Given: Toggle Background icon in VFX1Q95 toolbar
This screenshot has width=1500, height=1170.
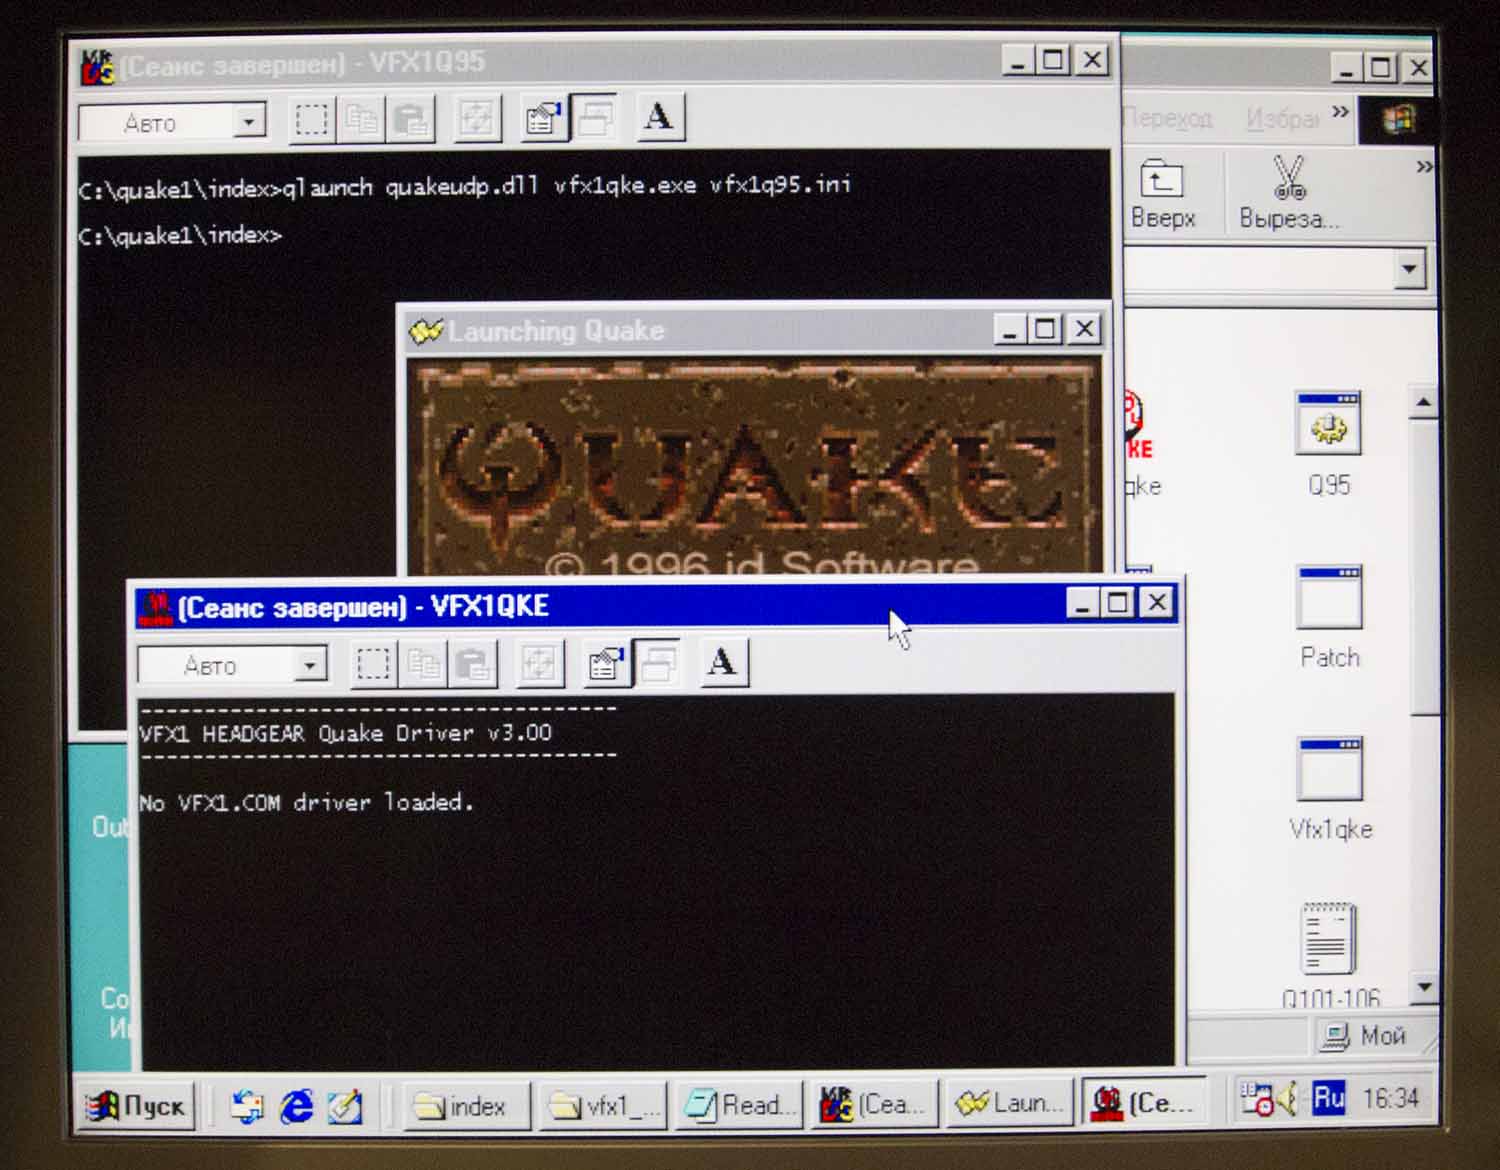Looking at the screenshot, I should point(595,119).
